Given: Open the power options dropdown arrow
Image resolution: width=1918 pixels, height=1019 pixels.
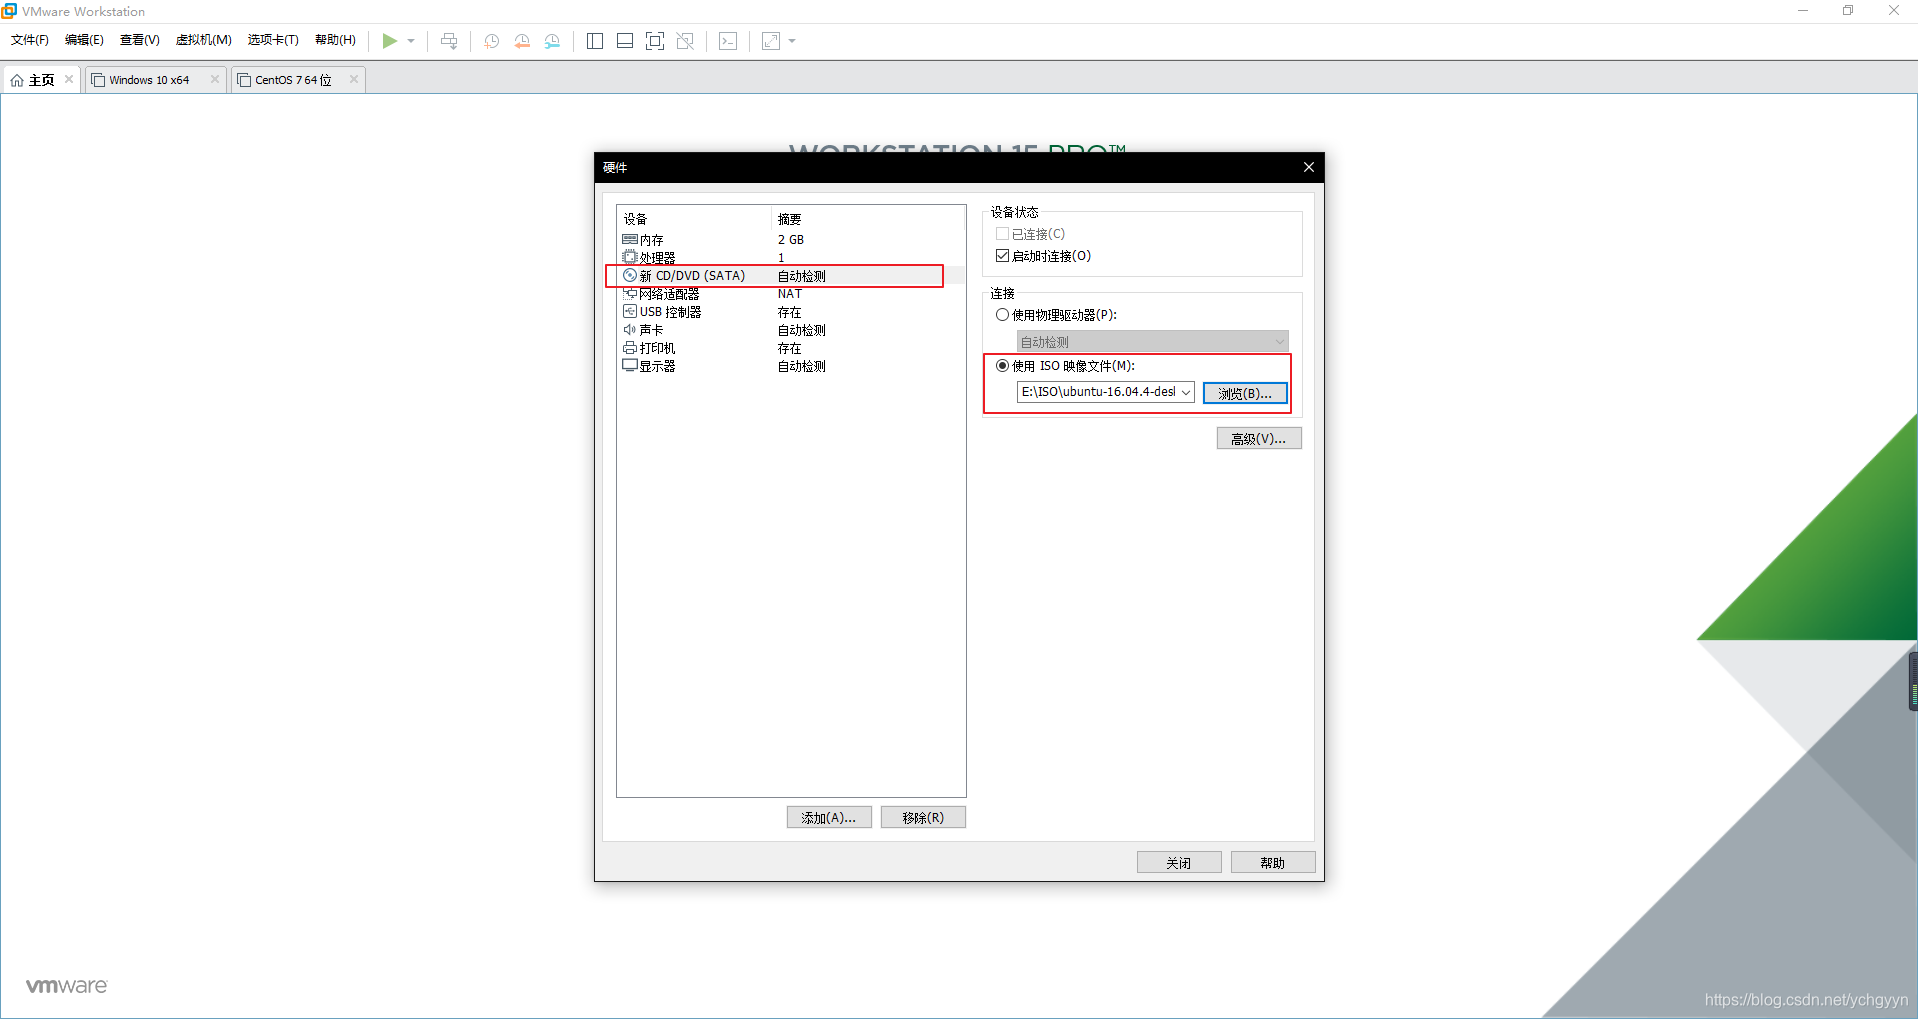Looking at the screenshot, I should (x=411, y=41).
